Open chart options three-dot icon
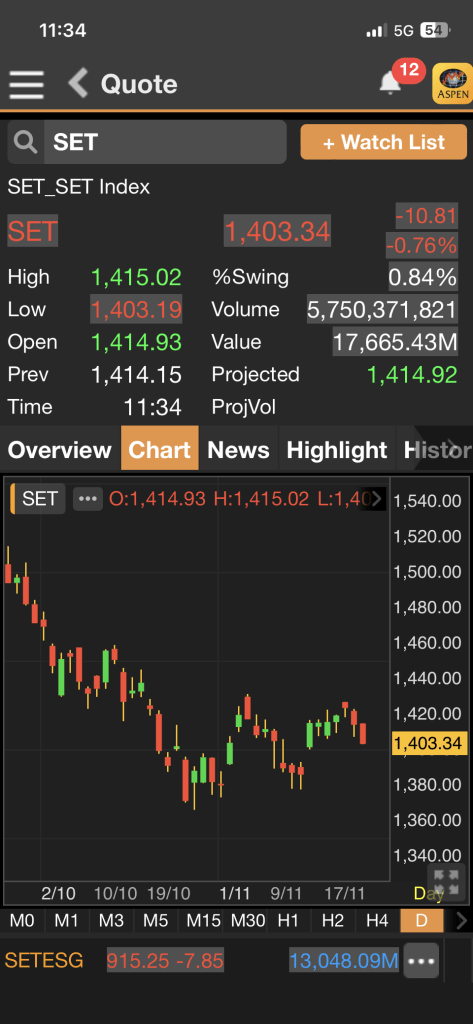 [88, 500]
